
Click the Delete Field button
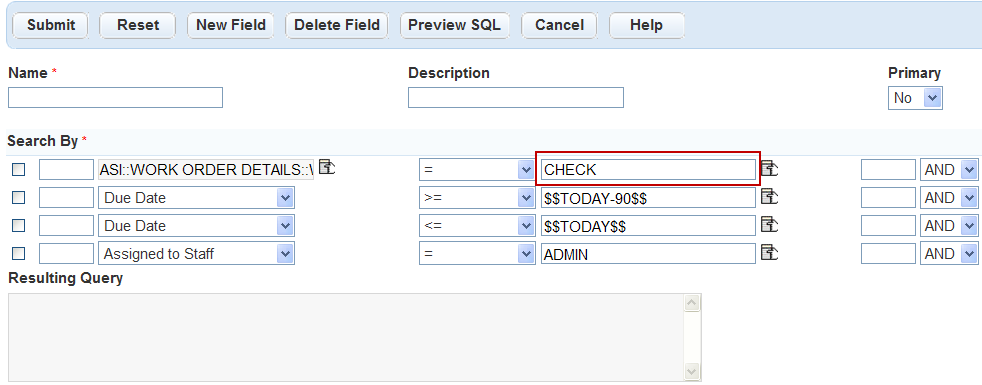[337, 25]
